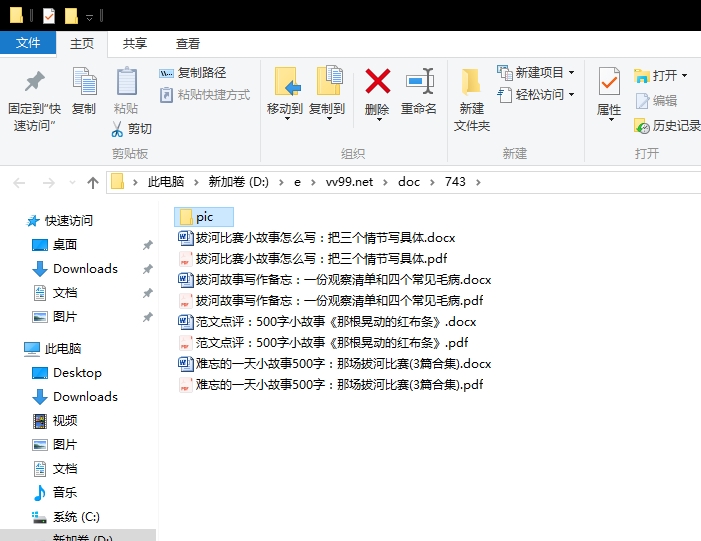Open the recent locations dropdown arrow

coord(72,182)
